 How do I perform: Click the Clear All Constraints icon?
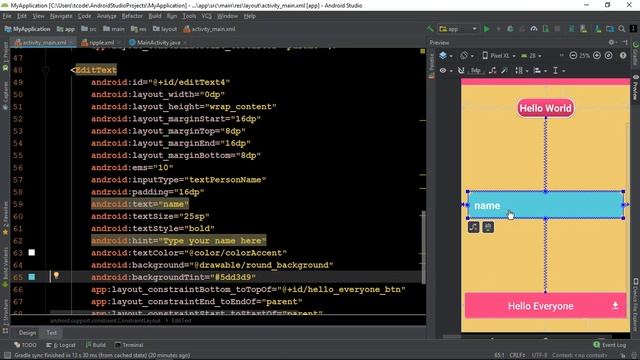(x=493, y=71)
